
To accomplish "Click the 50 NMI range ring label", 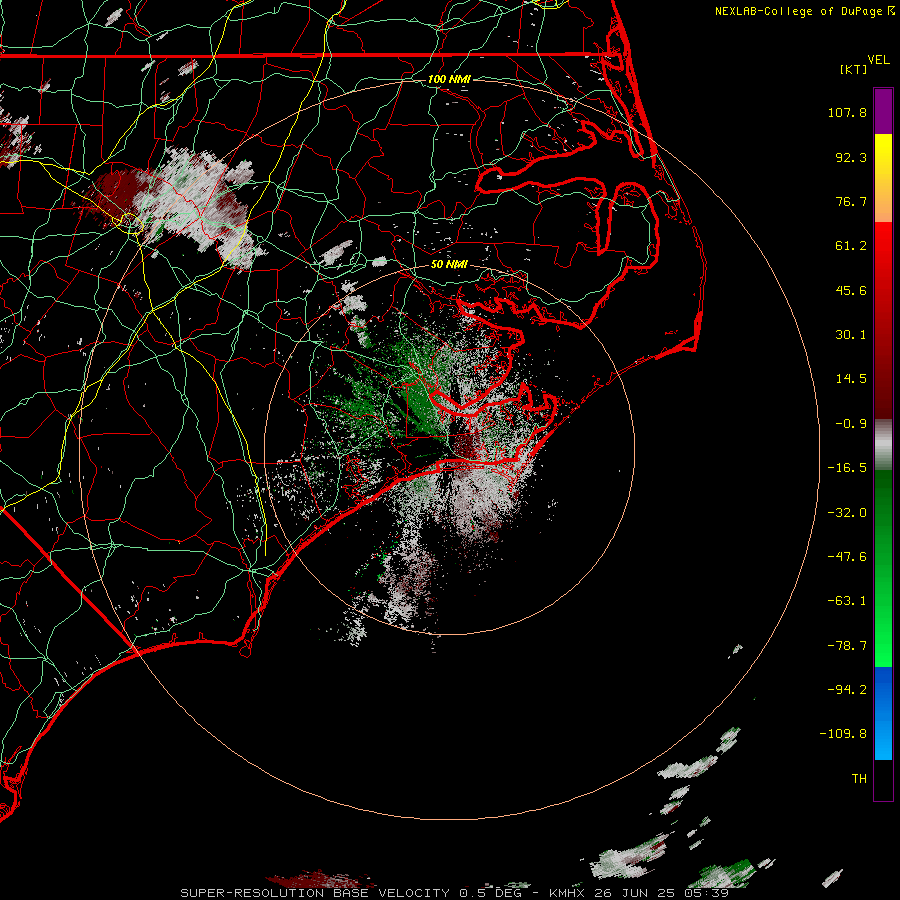I will (x=449, y=265).
